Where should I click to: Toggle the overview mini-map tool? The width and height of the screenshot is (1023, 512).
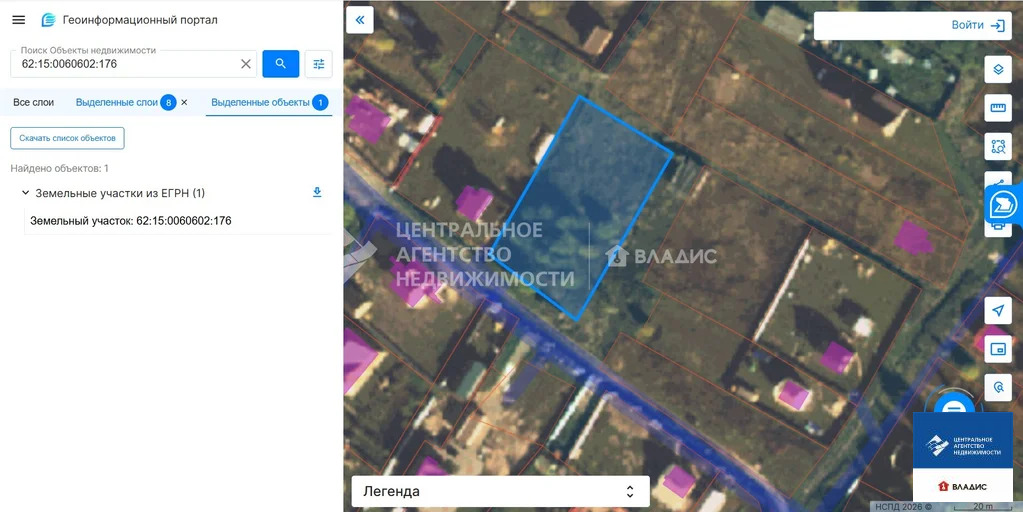(998, 349)
